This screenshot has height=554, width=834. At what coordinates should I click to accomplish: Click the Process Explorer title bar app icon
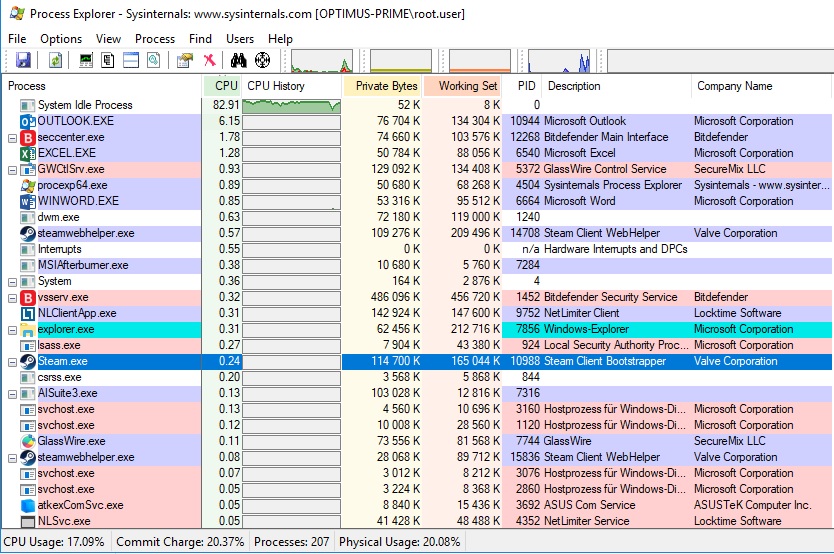[x=16, y=13]
